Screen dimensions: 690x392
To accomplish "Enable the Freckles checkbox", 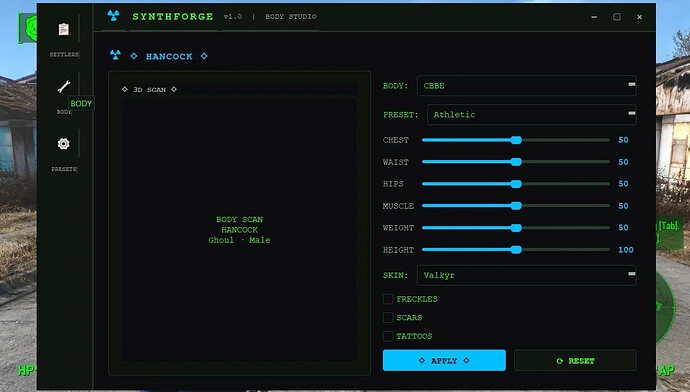I will 388,299.
